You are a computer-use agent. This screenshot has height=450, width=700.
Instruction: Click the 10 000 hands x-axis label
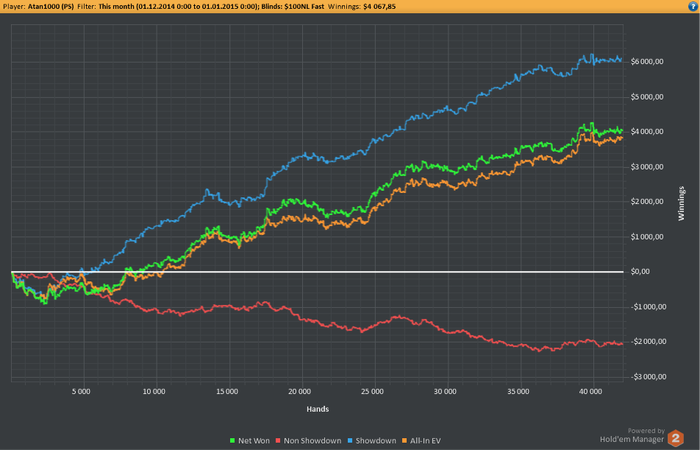(x=154, y=392)
